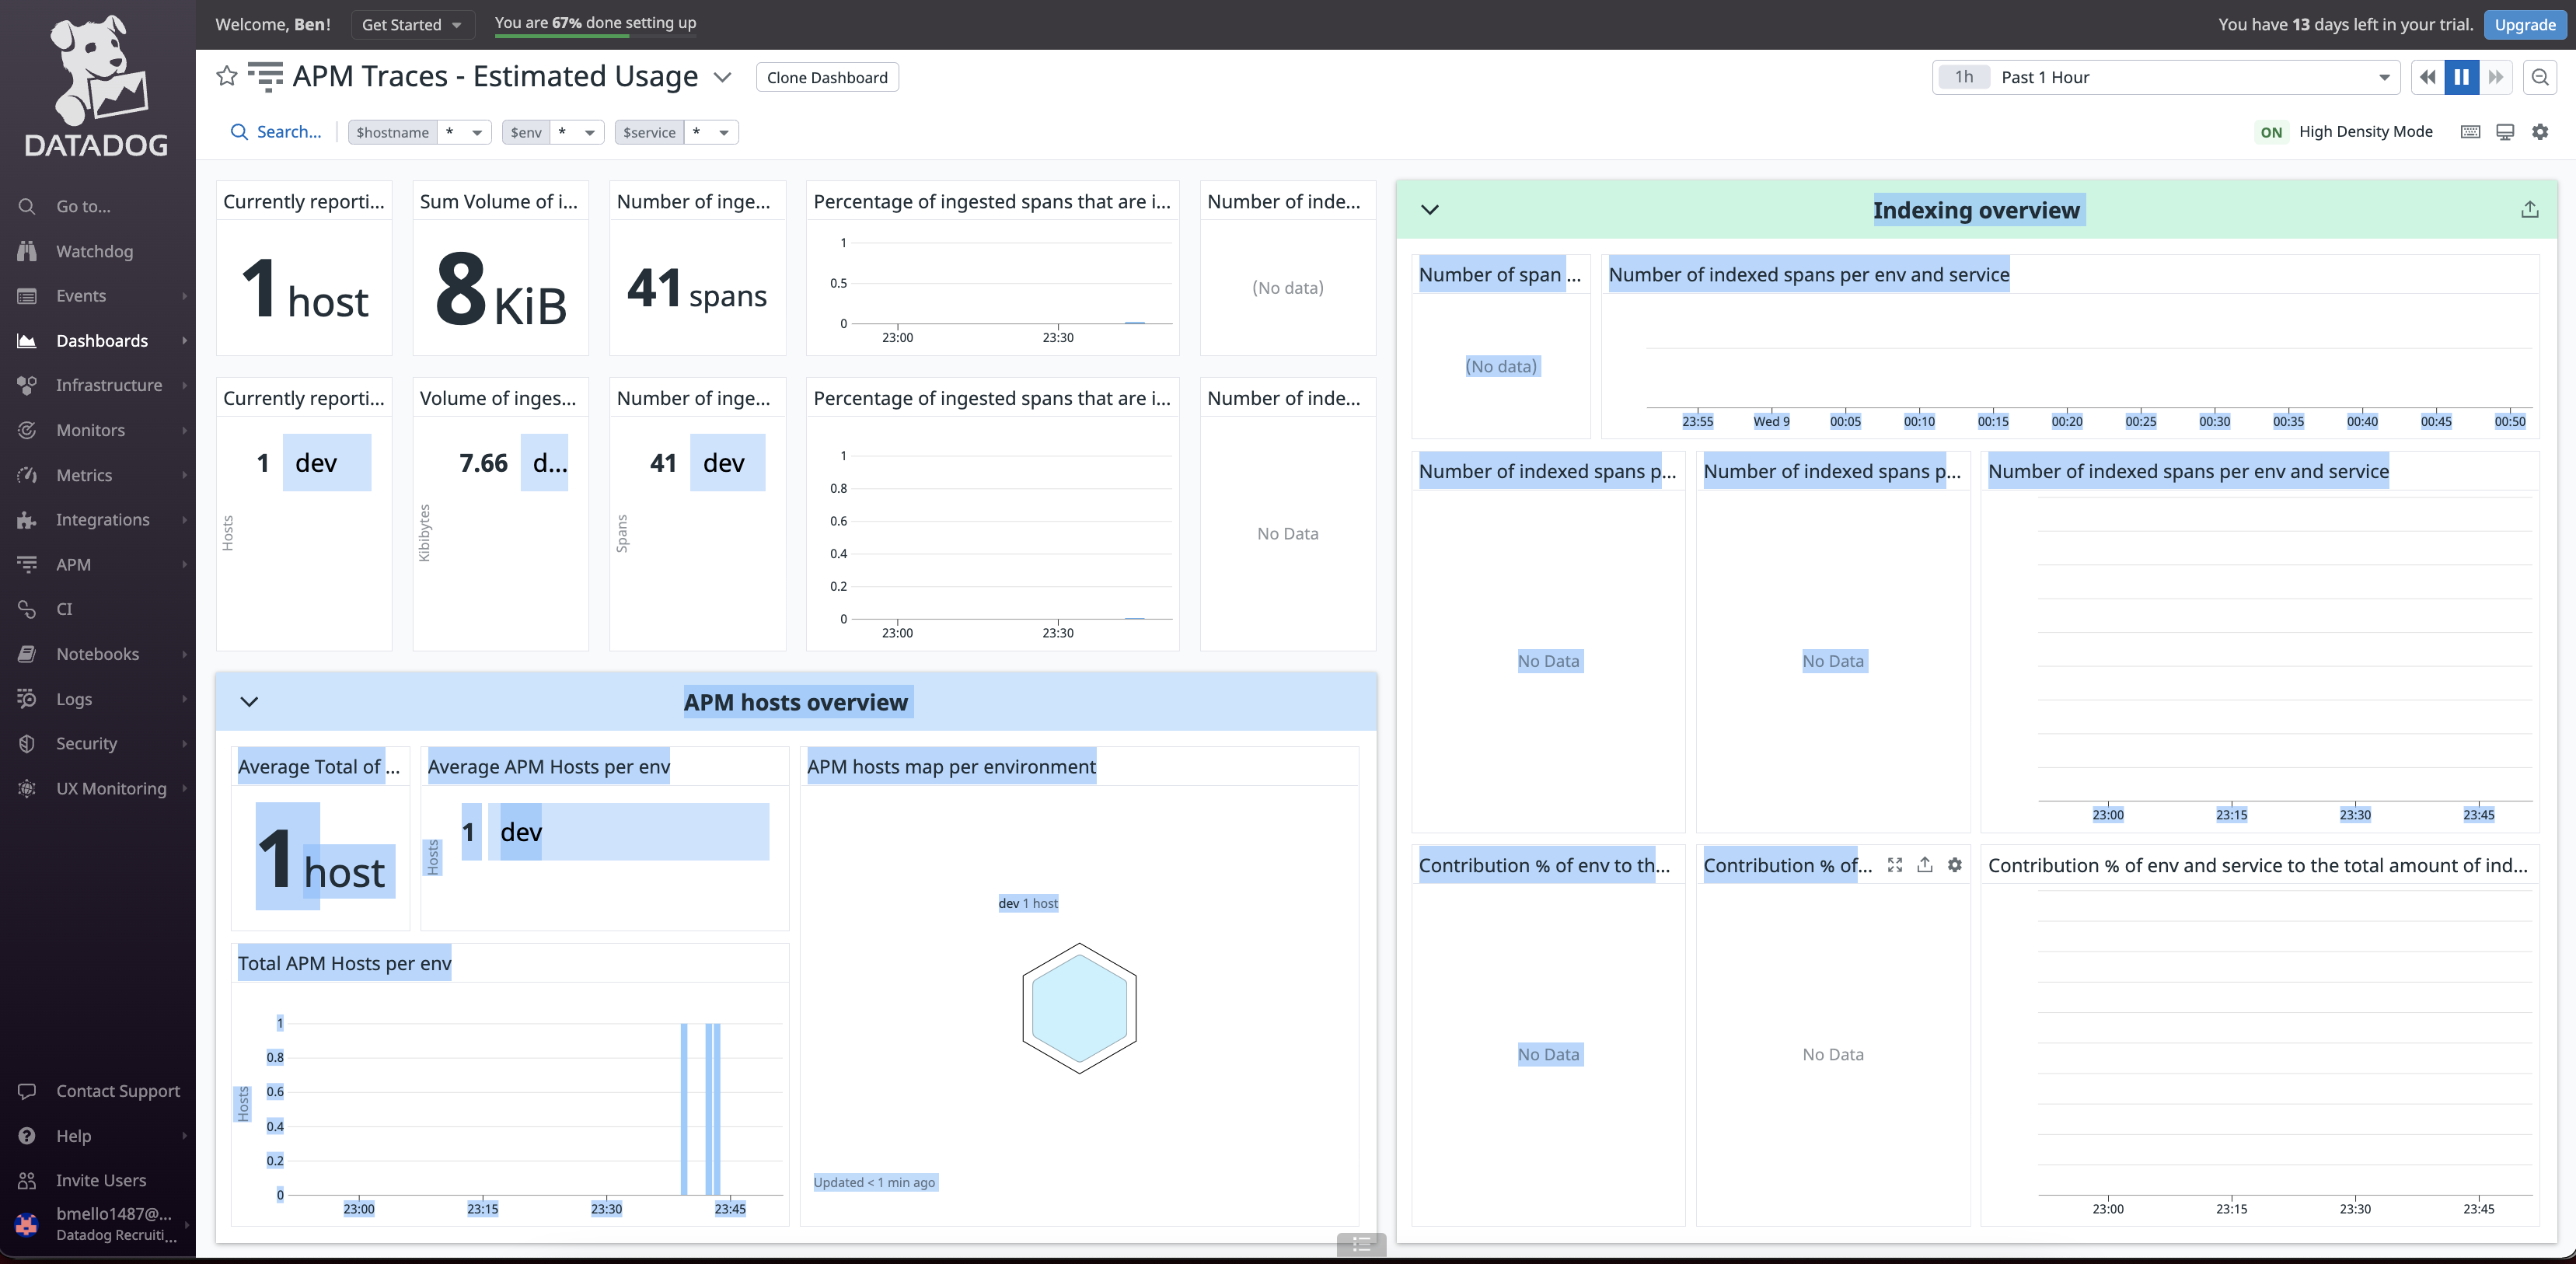Open Dashboards menu in sidebar

click(x=102, y=341)
